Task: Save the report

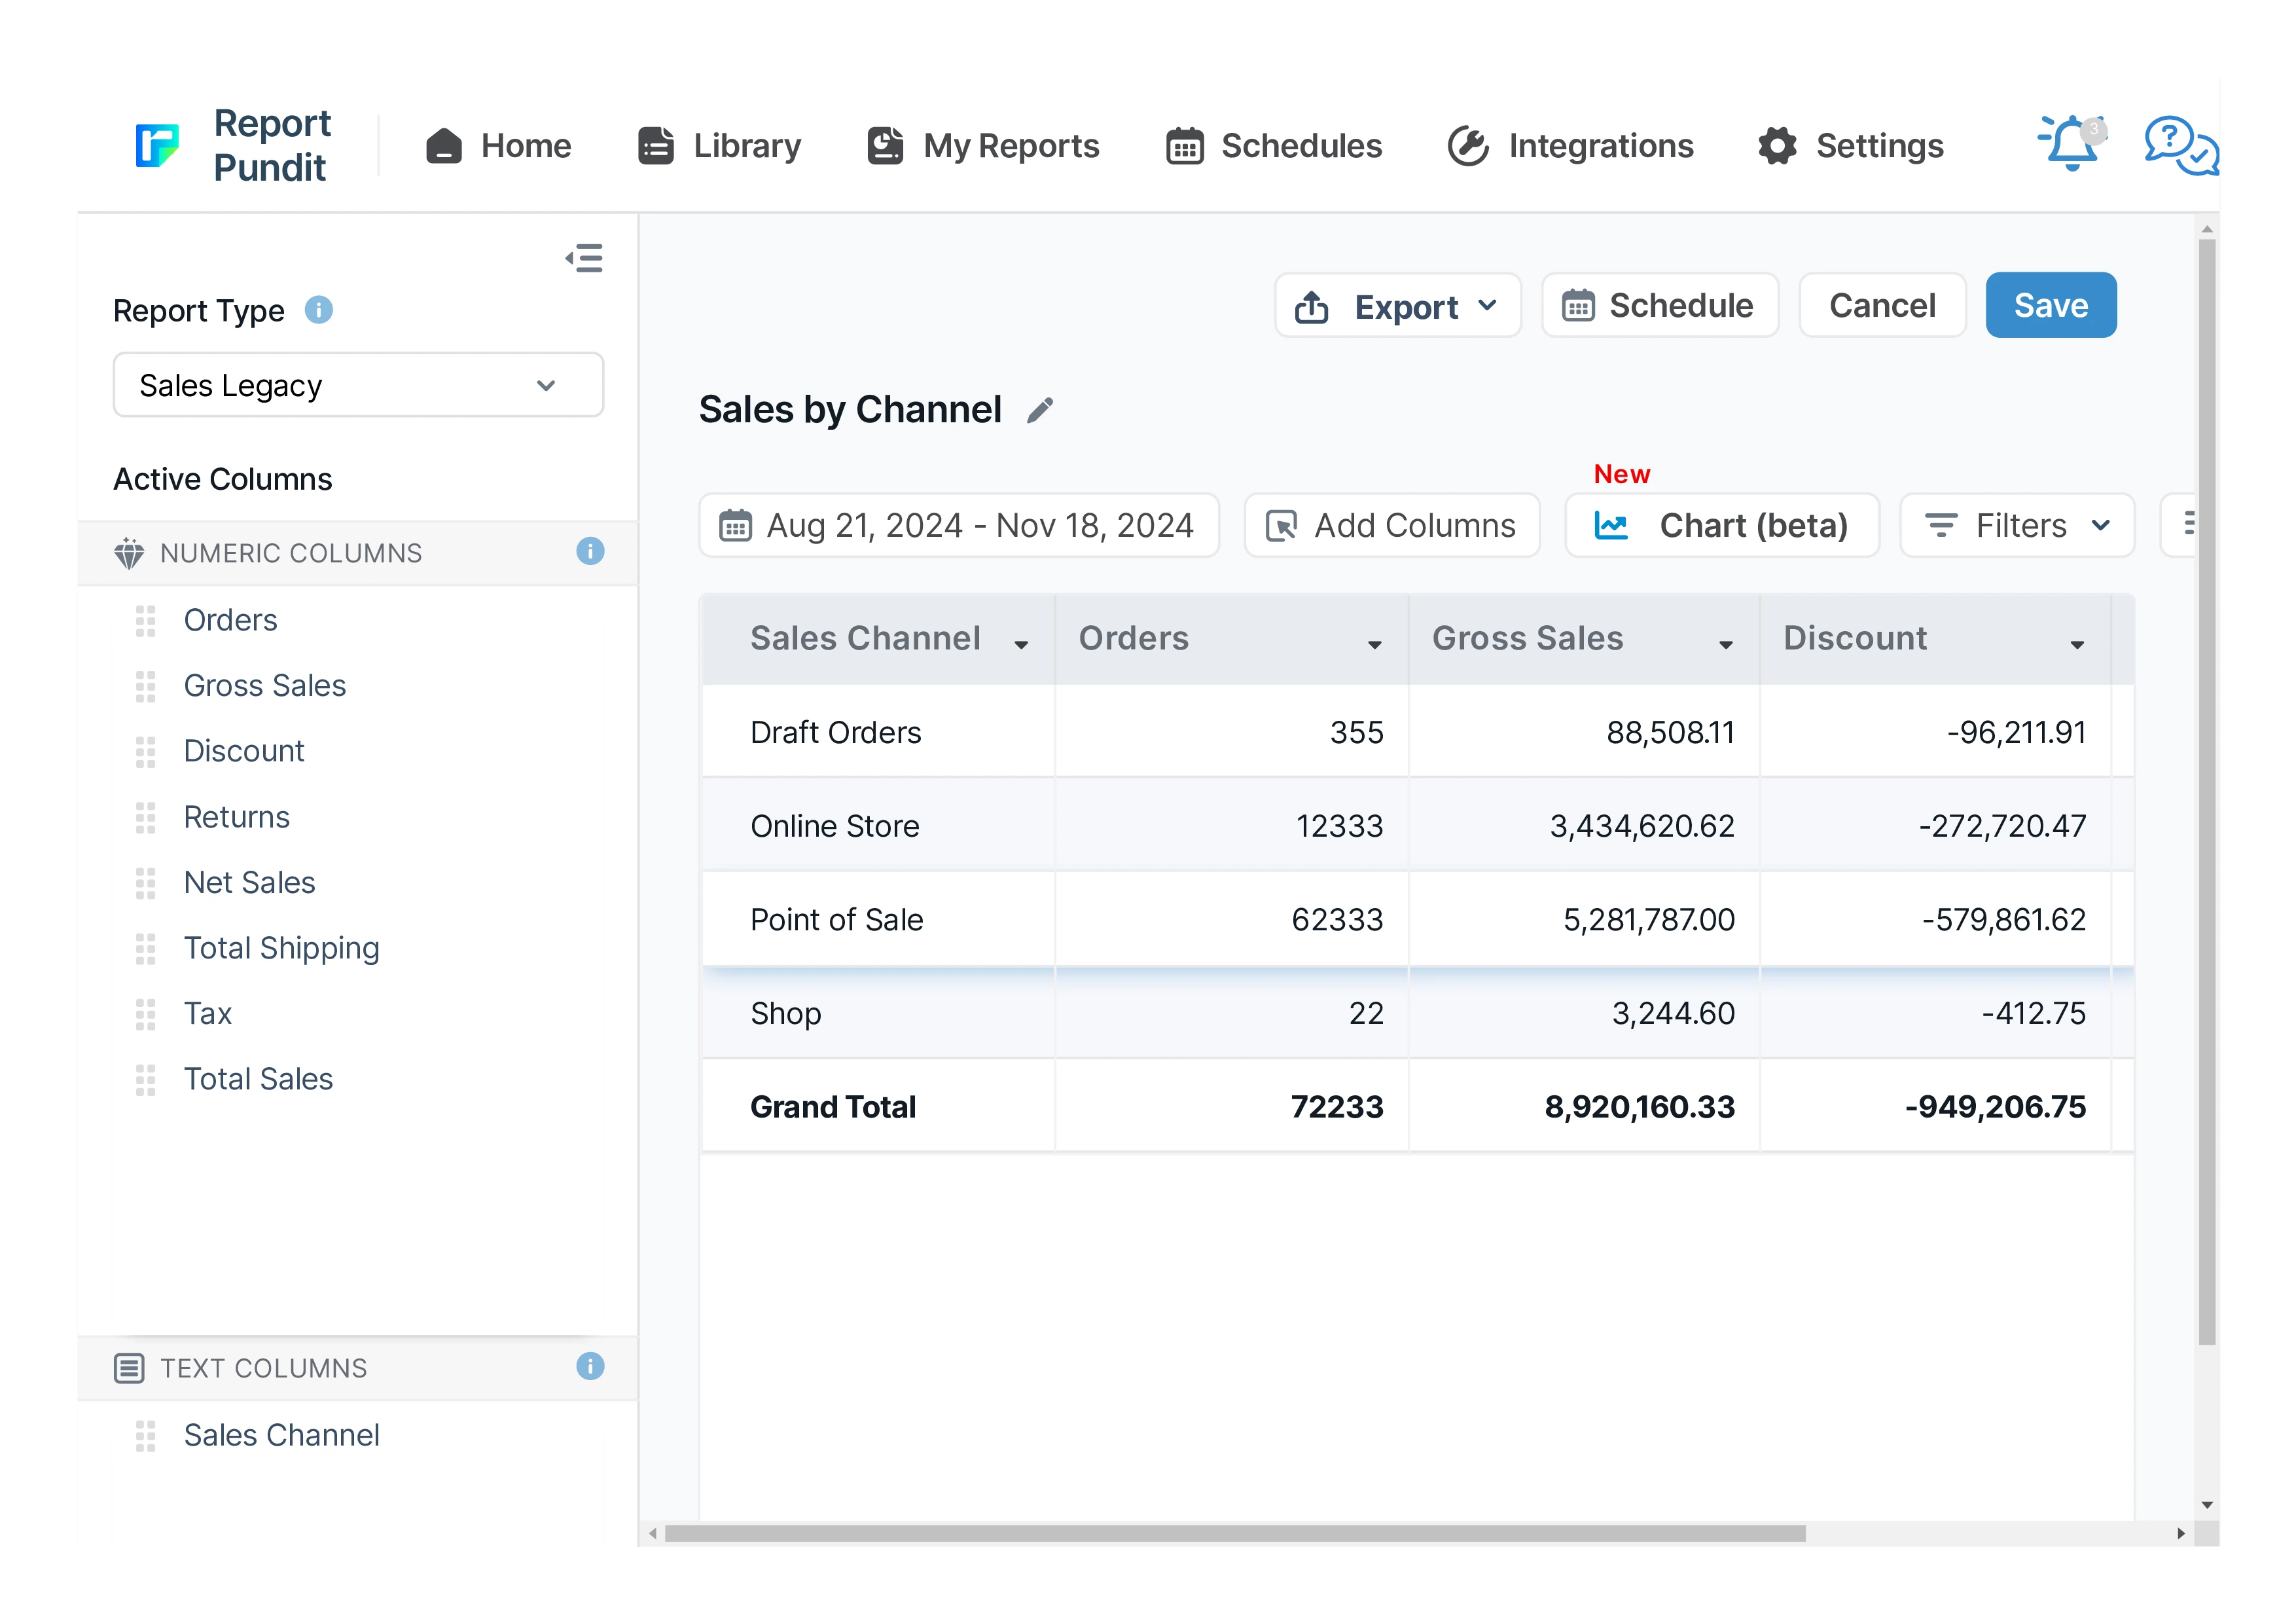Action: (x=2050, y=306)
